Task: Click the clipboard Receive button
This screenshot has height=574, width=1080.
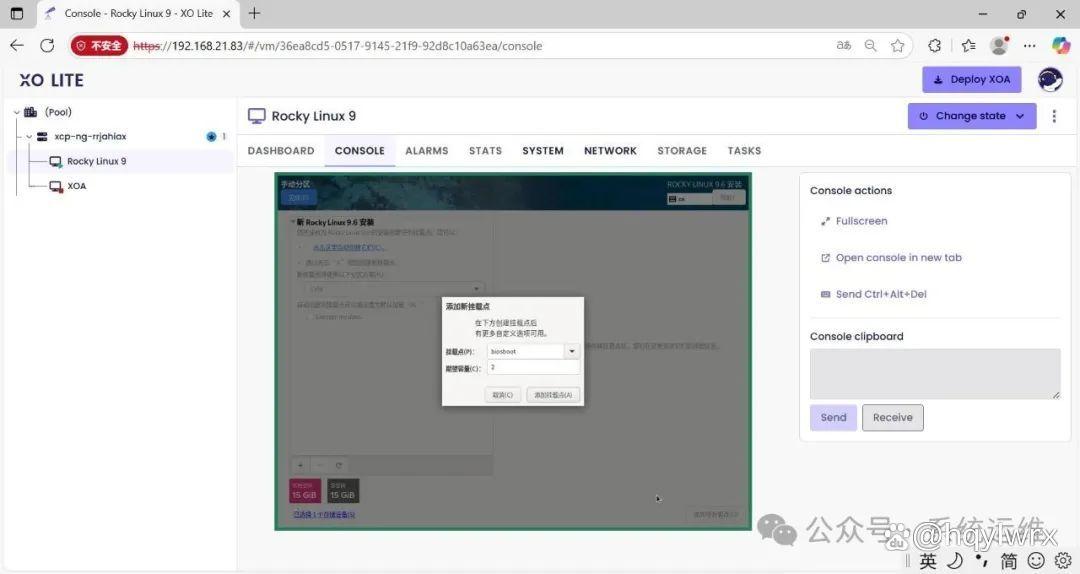Action: (893, 418)
